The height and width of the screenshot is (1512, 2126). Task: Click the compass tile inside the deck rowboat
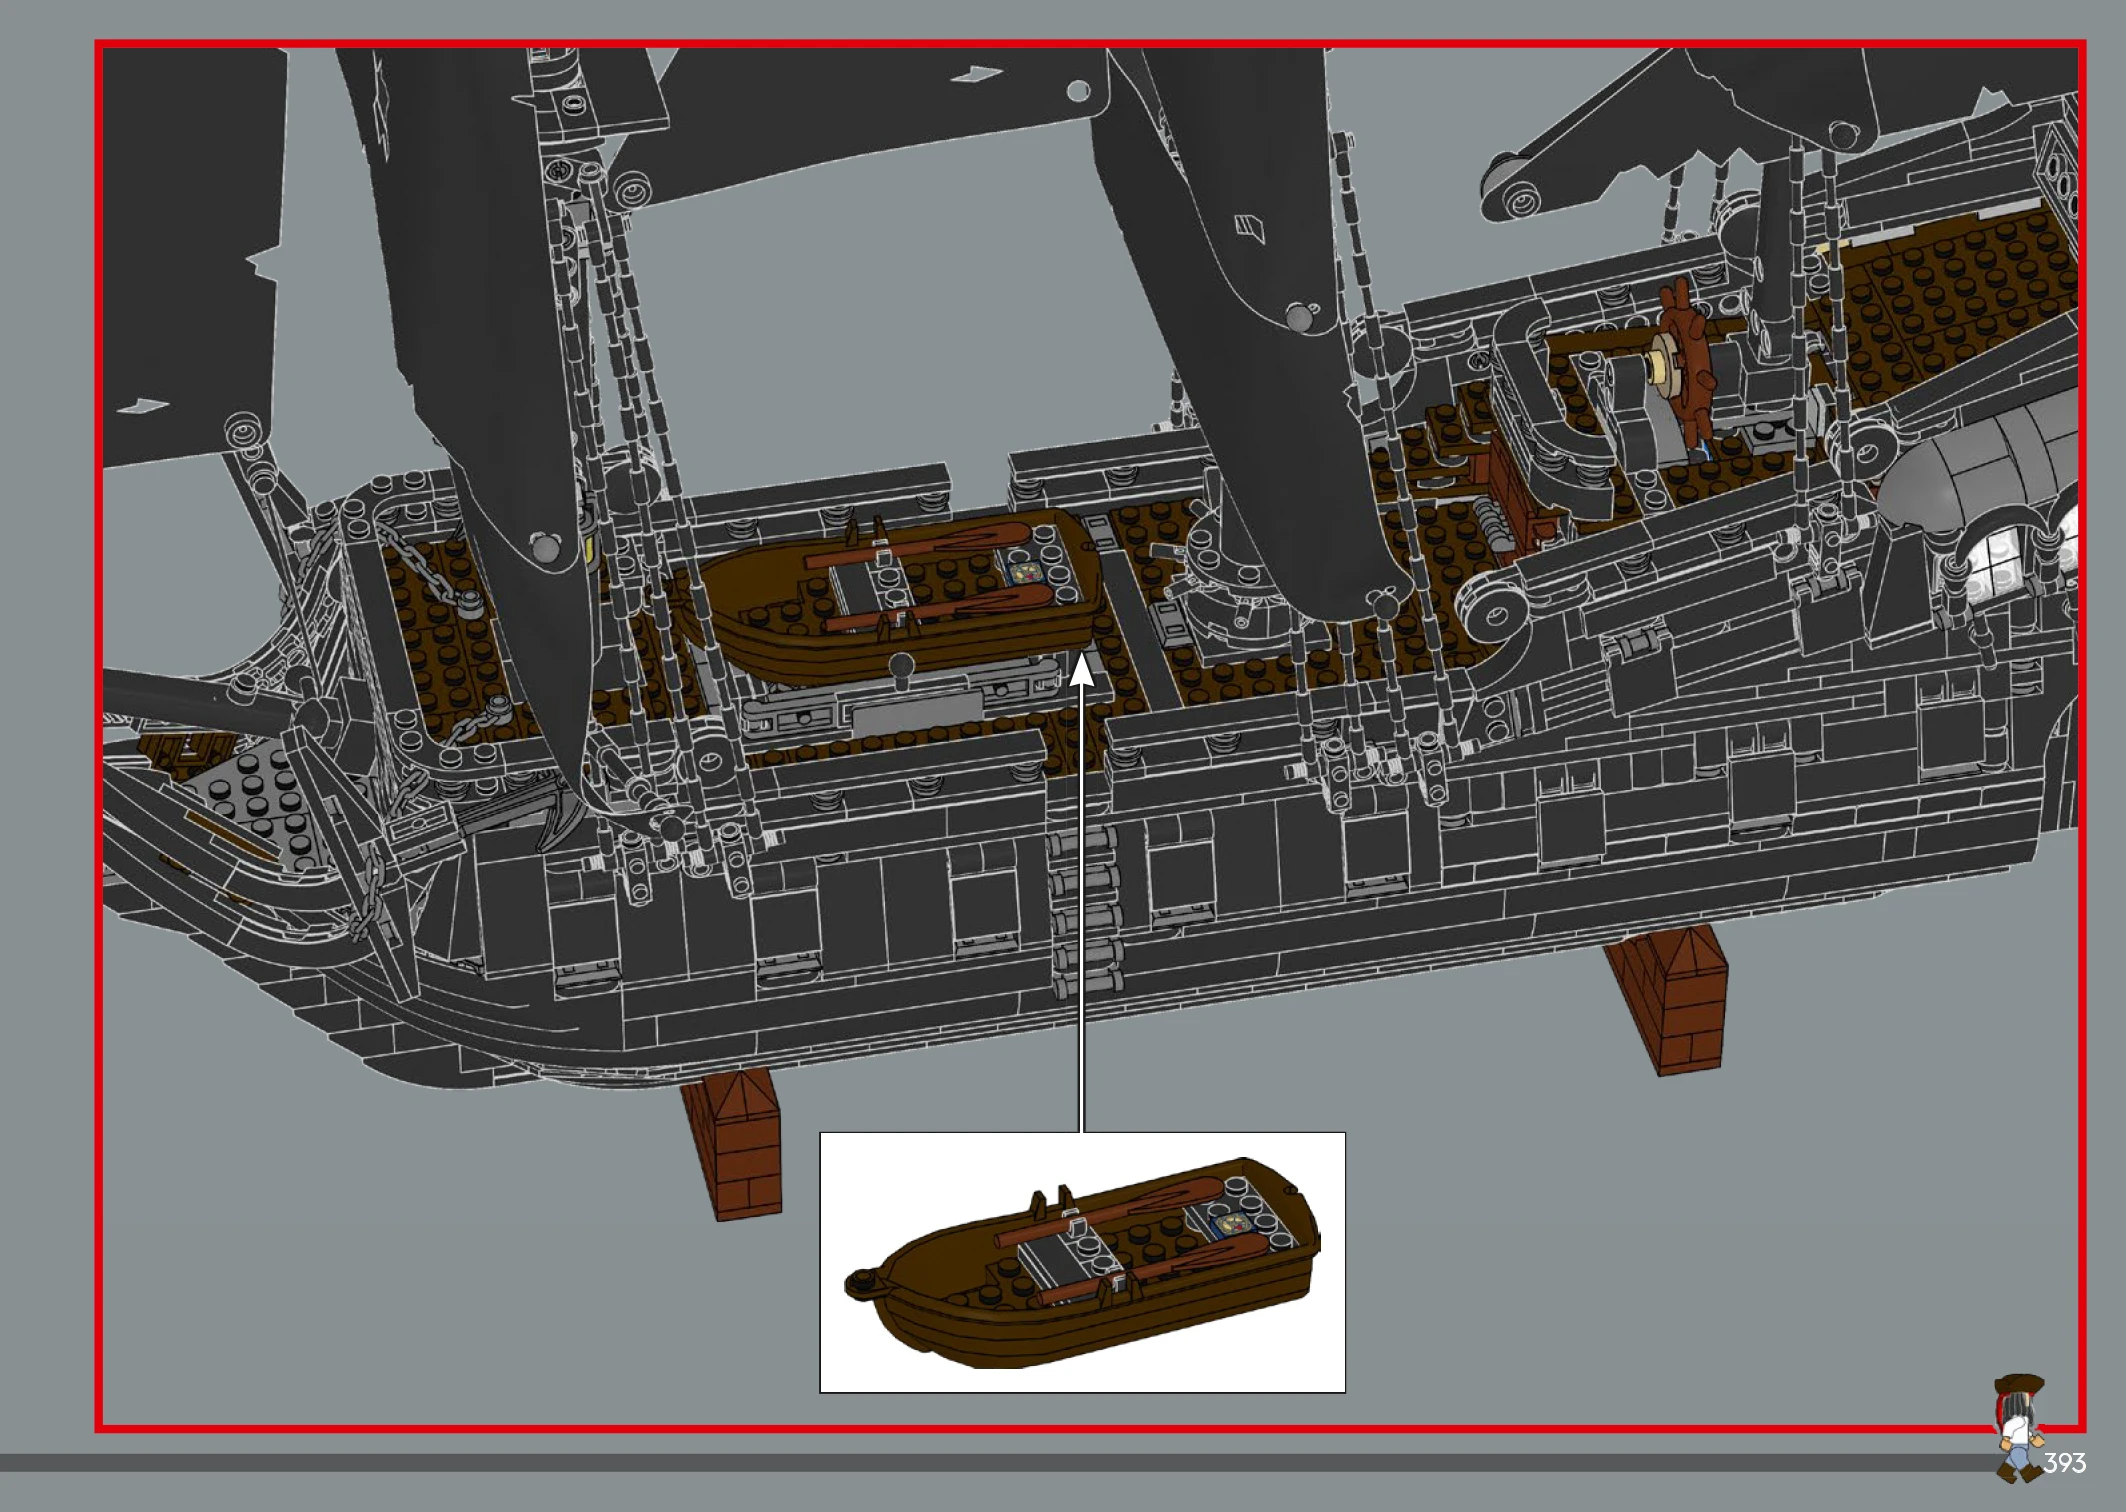click(x=1027, y=573)
